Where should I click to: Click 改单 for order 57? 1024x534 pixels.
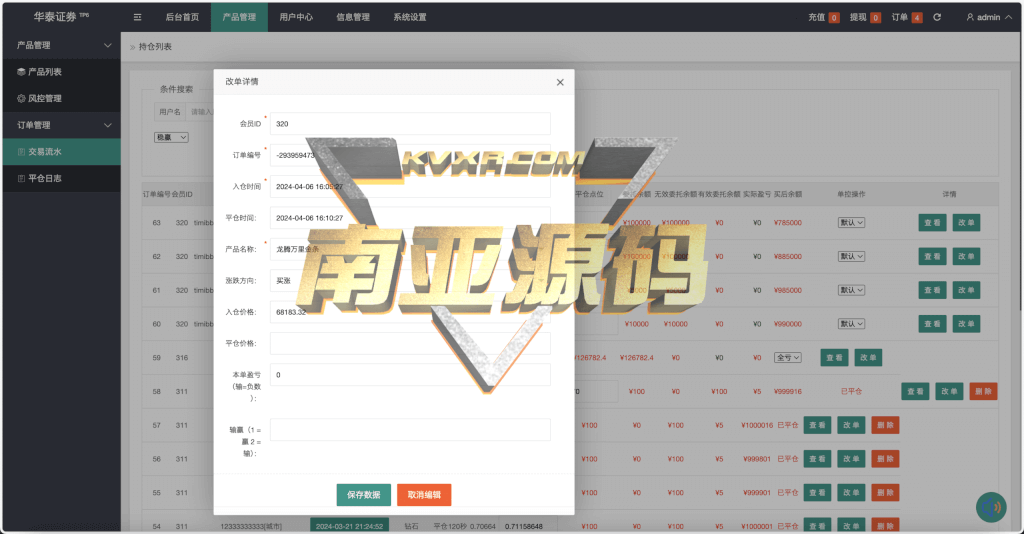[x=851, y=425]
